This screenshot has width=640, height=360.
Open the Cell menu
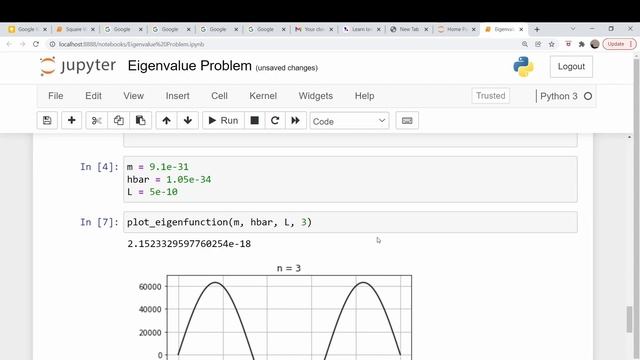[x=219, y=96]
